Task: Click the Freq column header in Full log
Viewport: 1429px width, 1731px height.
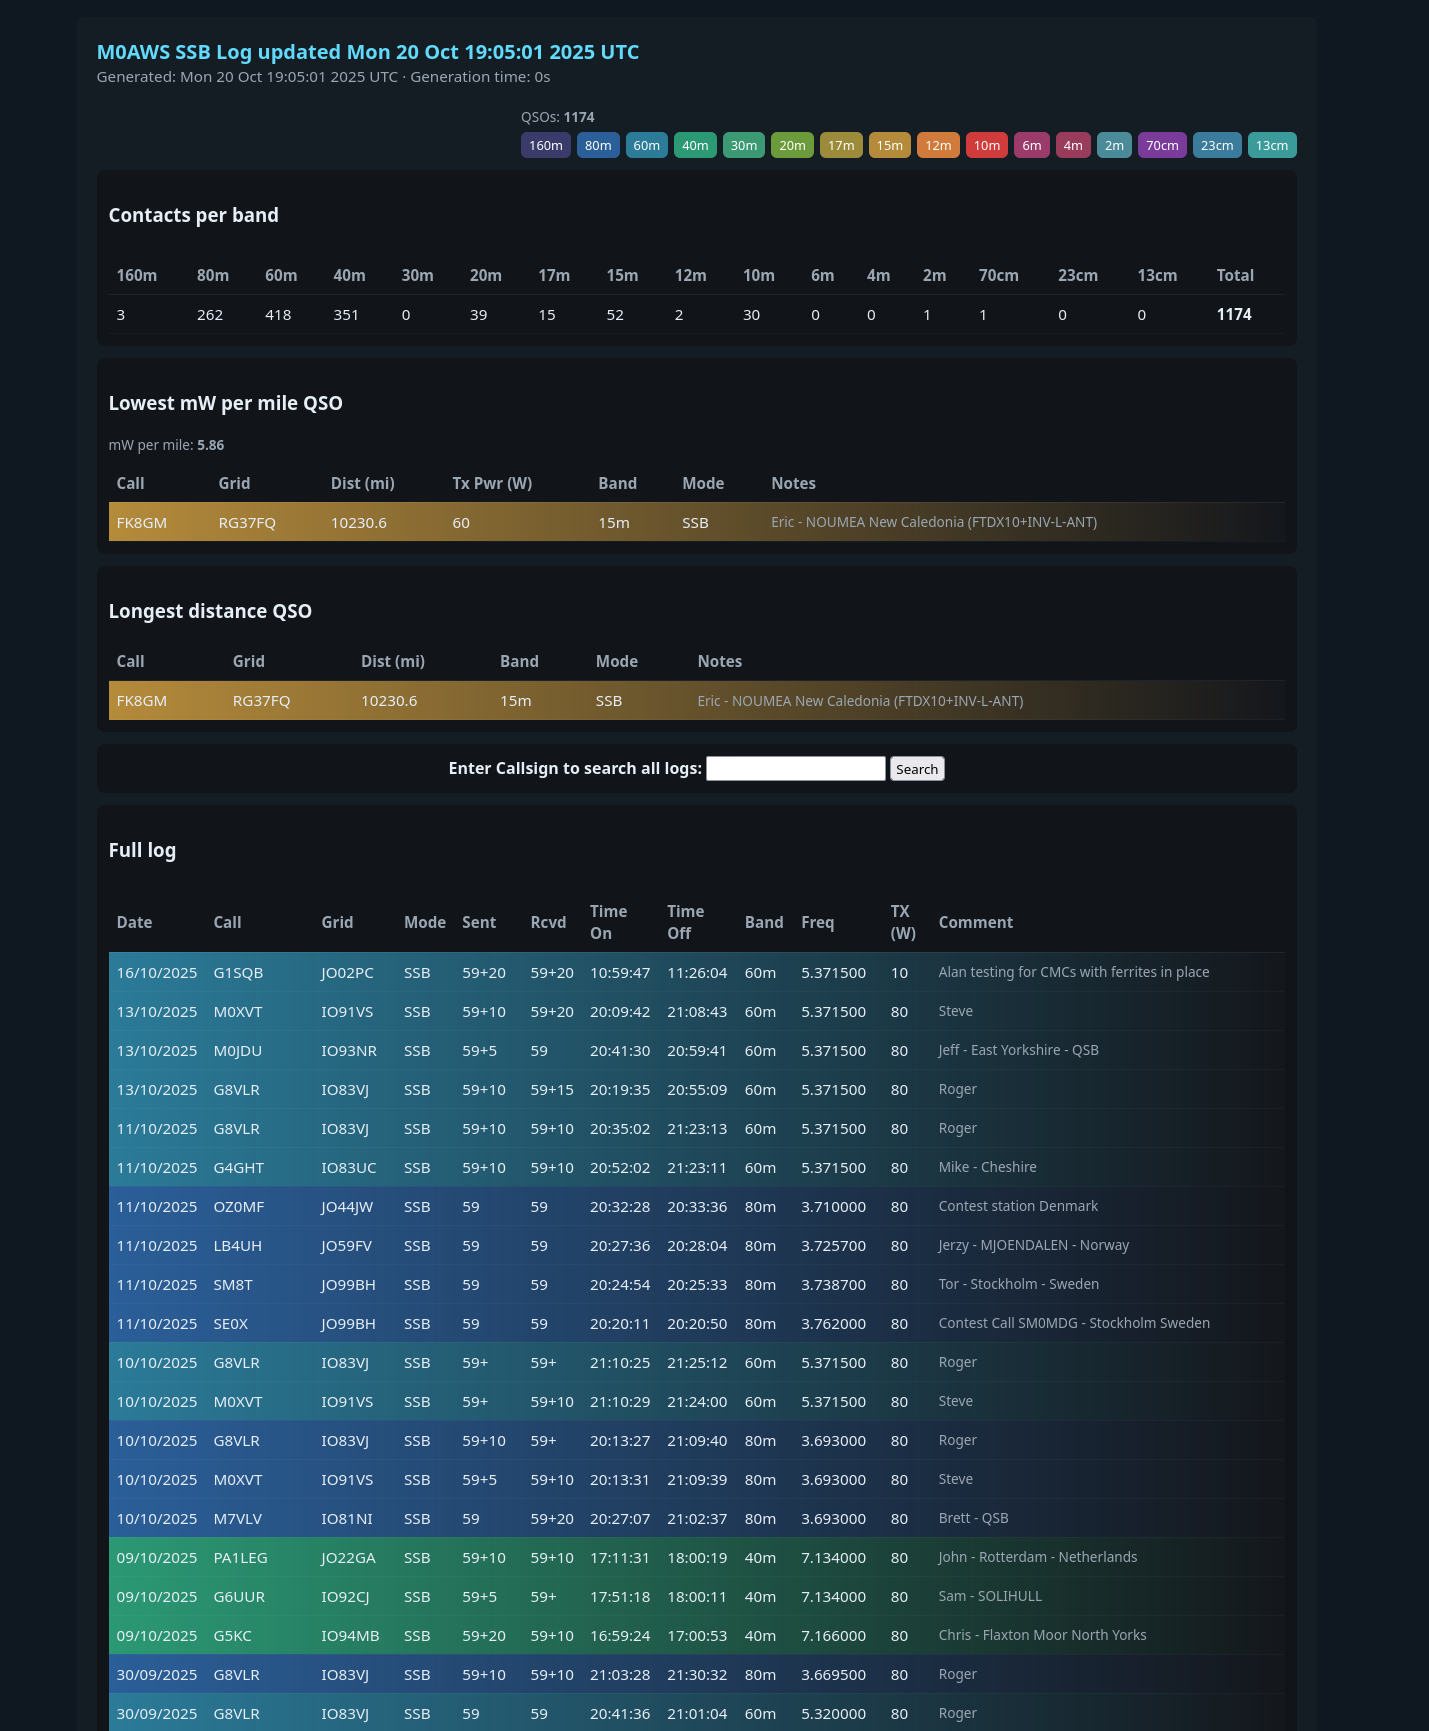Action: pos(818,922)
